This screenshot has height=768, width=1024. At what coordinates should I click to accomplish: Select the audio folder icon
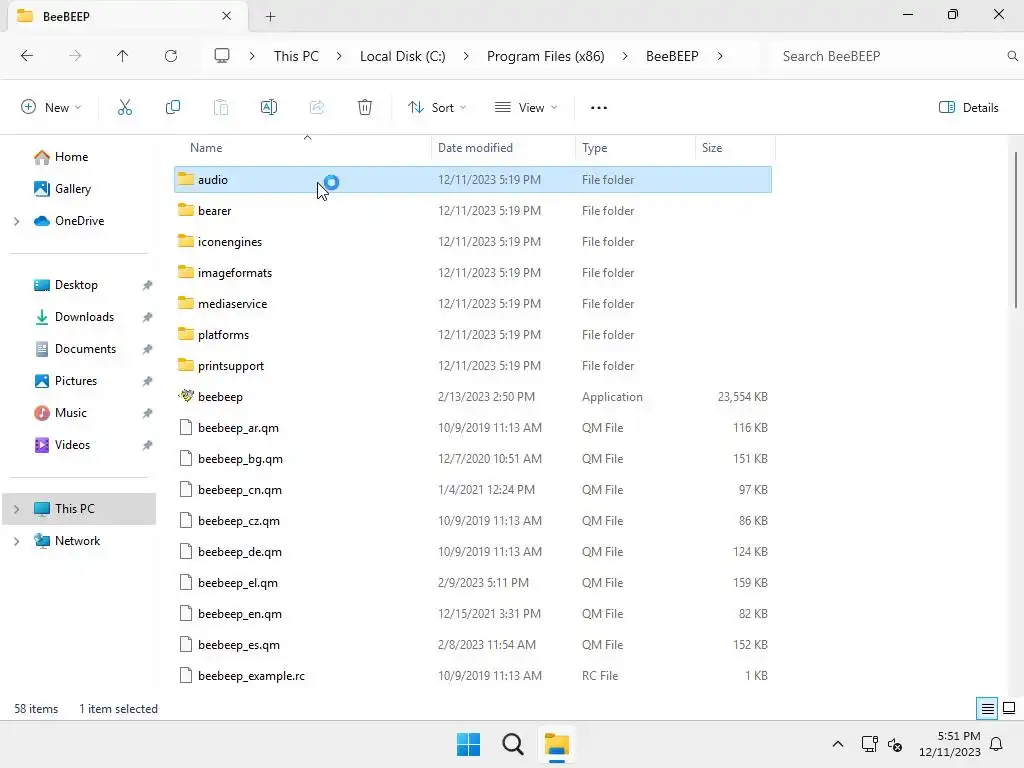coord(186,179)
